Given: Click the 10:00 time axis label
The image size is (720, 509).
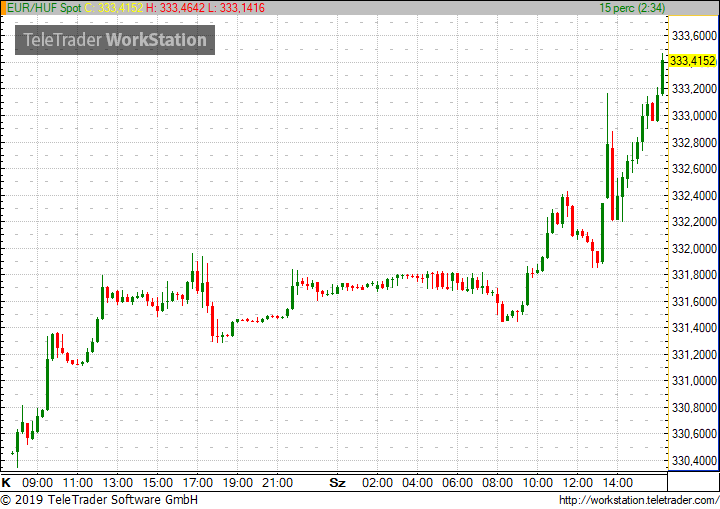Looking at the screenshot, I should [x=538, y=483].
